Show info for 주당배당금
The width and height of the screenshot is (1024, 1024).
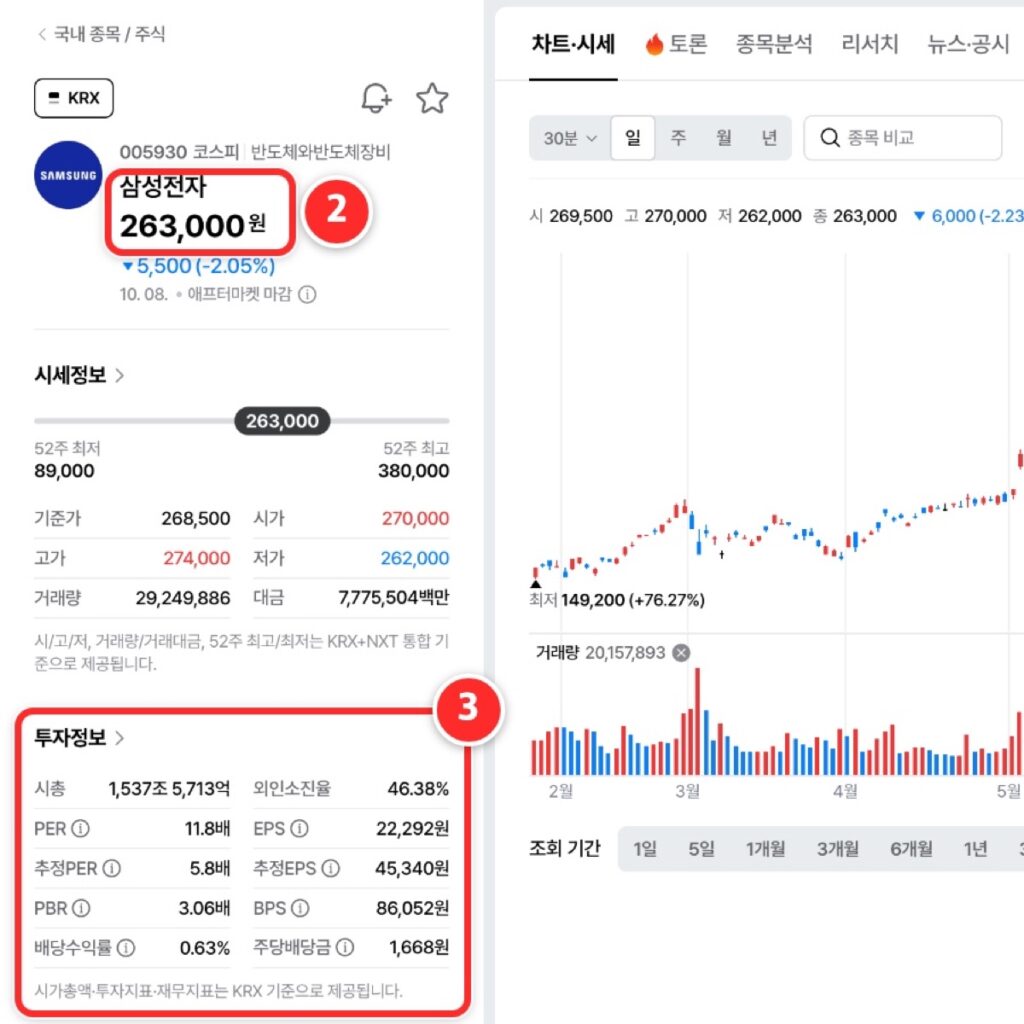tap(345, 948)
